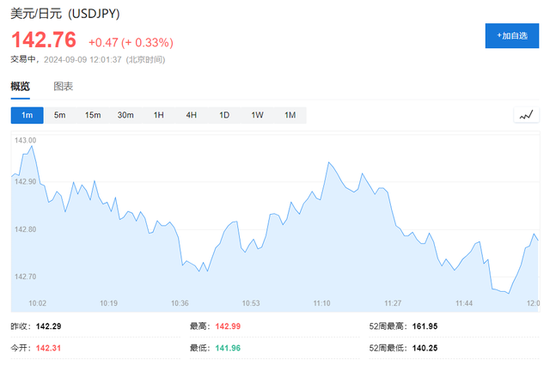Show the 1W weekly chart
This screenshot has width=550, height=365.
point(257,115)
